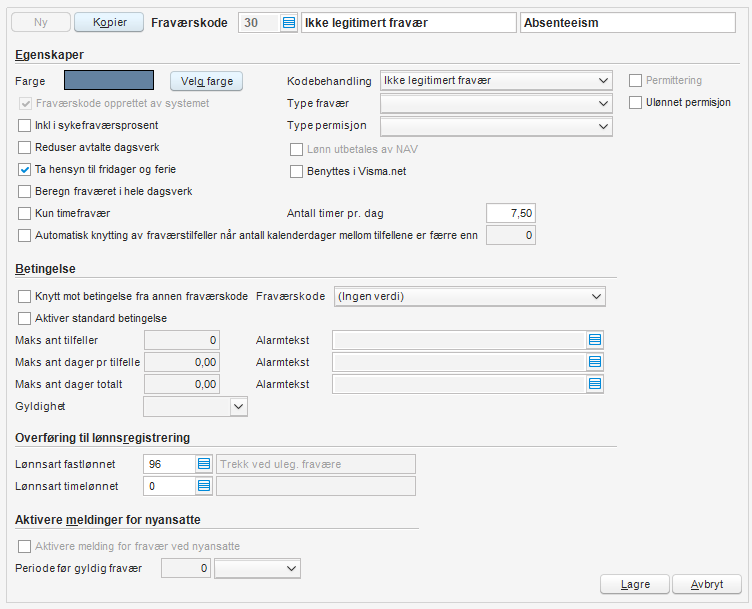
Task: Click the Velg farge button
Action: point(207,81)
